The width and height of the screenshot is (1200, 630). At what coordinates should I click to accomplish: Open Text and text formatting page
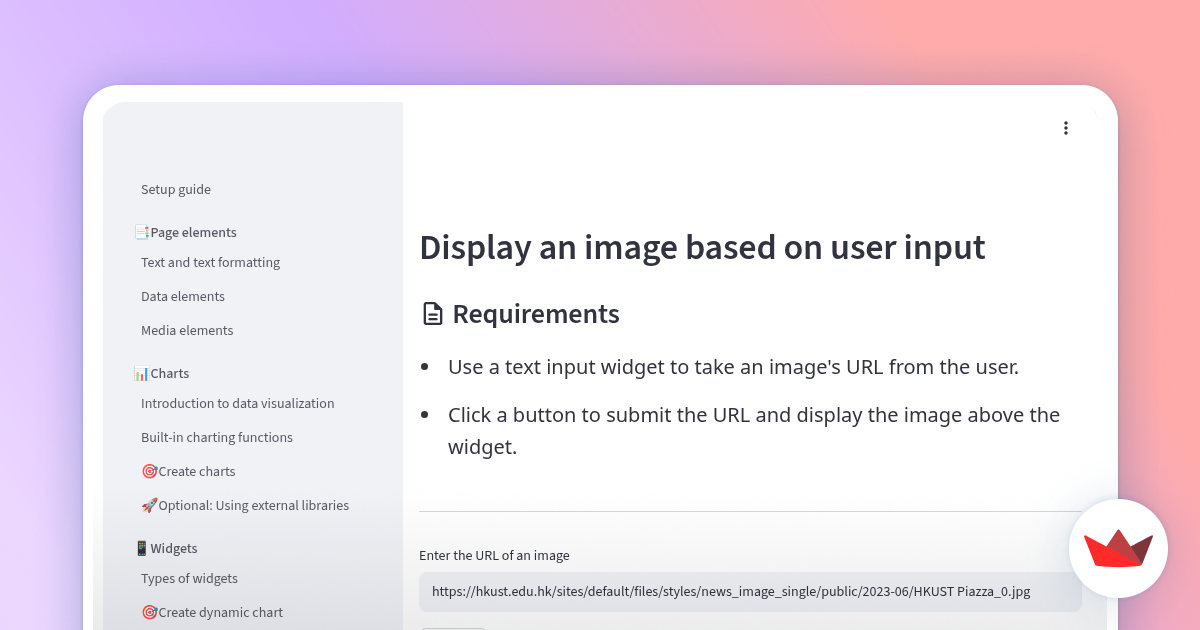click(210, 263)
